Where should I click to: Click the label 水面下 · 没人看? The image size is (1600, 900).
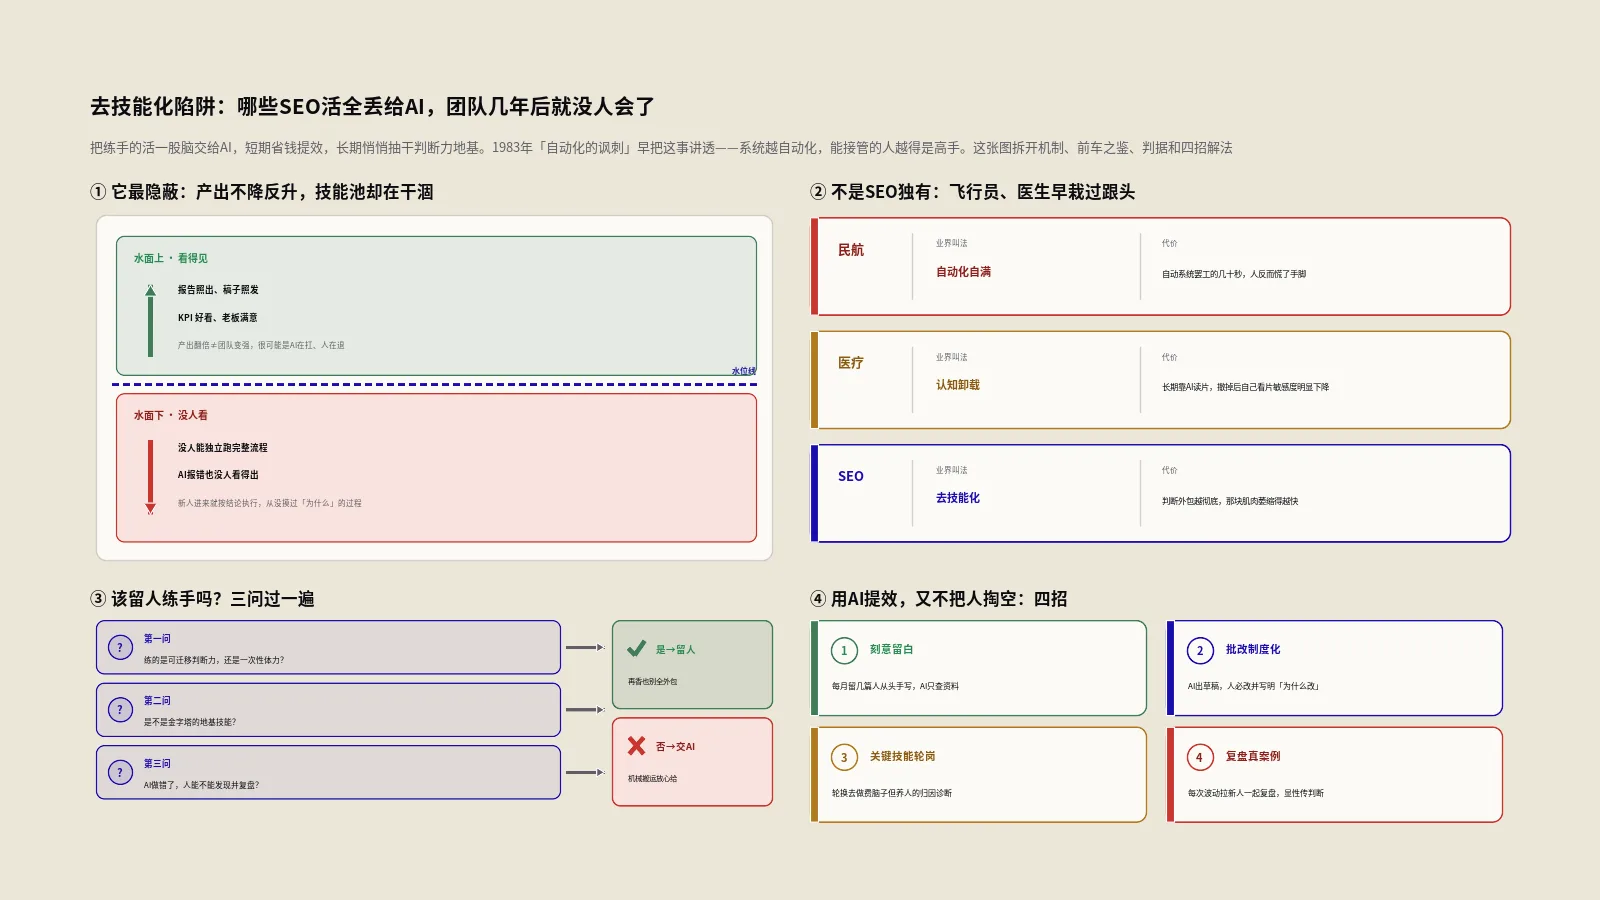(x=171, y=415)
